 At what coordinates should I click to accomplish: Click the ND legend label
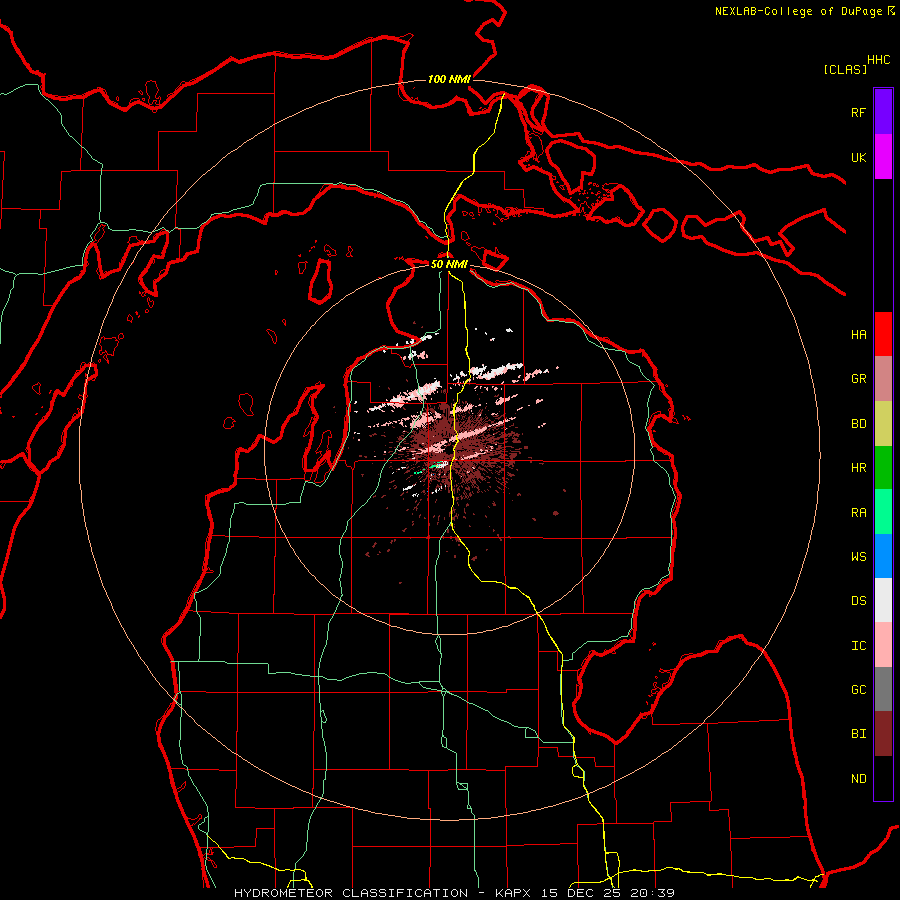click(858, 779)
